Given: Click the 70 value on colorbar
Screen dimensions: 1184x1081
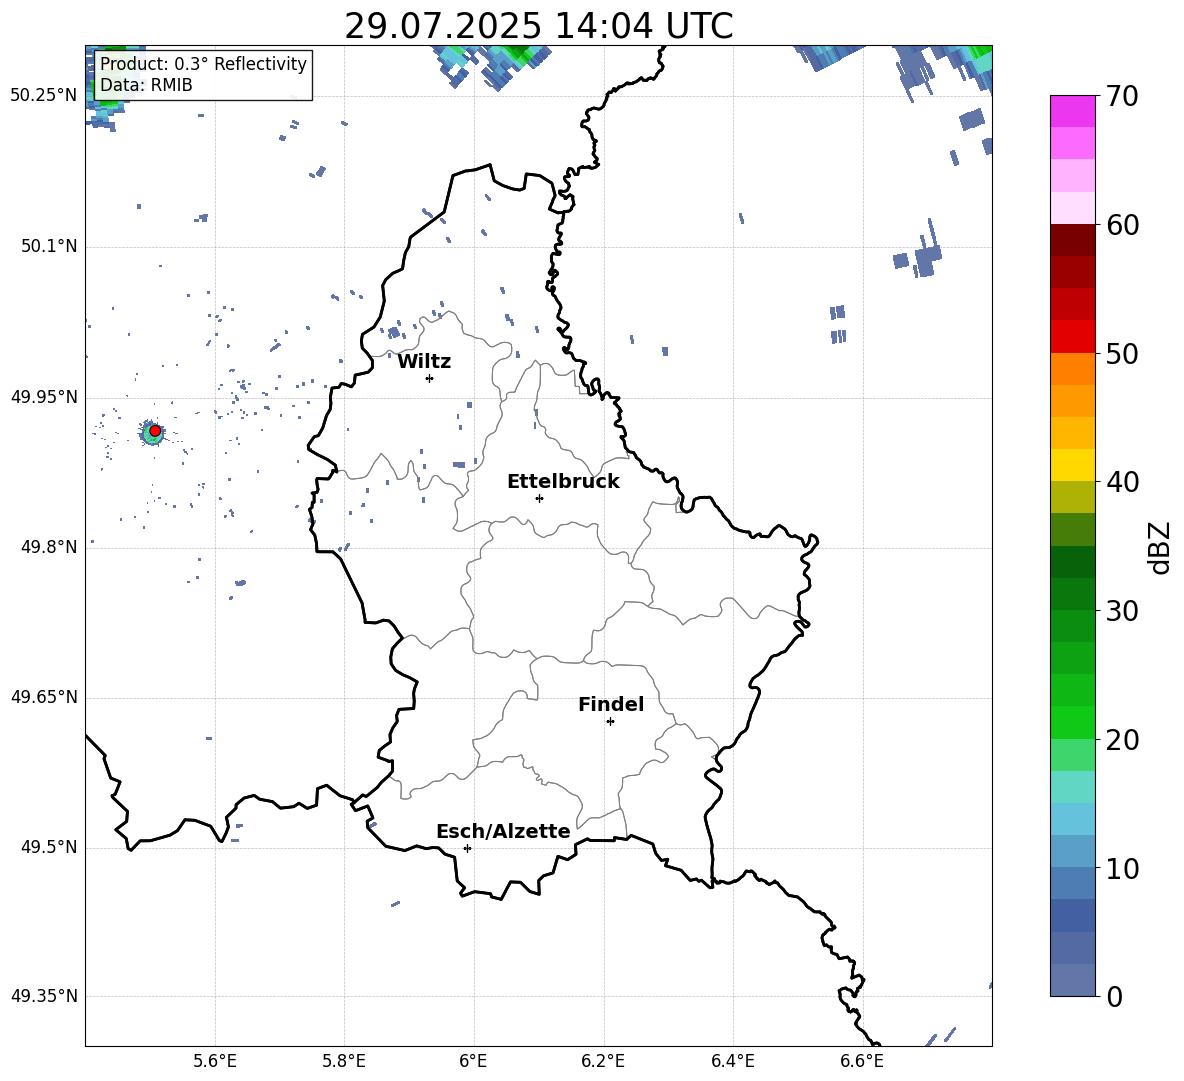Looking at the screenshot, I should click(x=1122, y=96).
